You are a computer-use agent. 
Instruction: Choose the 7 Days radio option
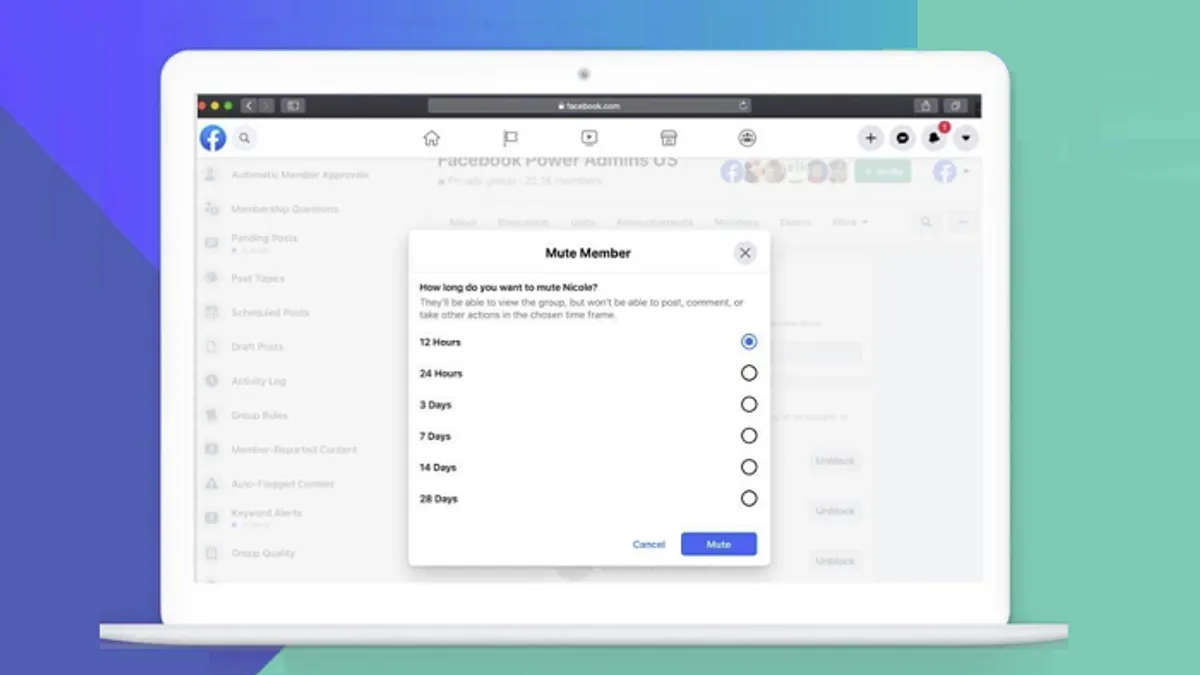pyautogui.click(x=749, y=435)
